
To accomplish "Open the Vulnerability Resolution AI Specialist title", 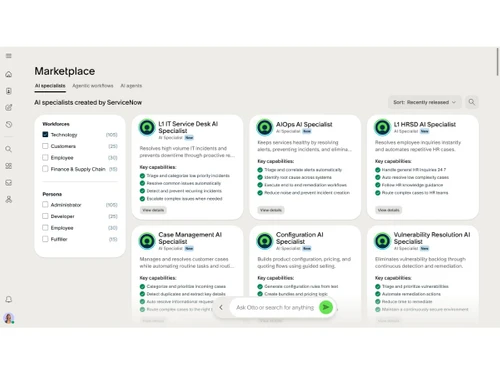I will click(432, 238).
